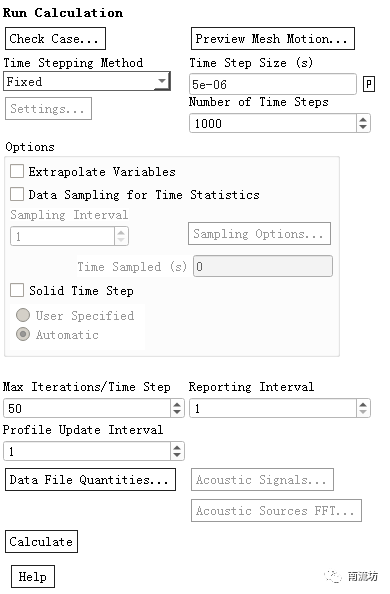The image size is (390, 594).
Task: Increase Profile Update Interval spinner
Action: [x=177, y=447]
